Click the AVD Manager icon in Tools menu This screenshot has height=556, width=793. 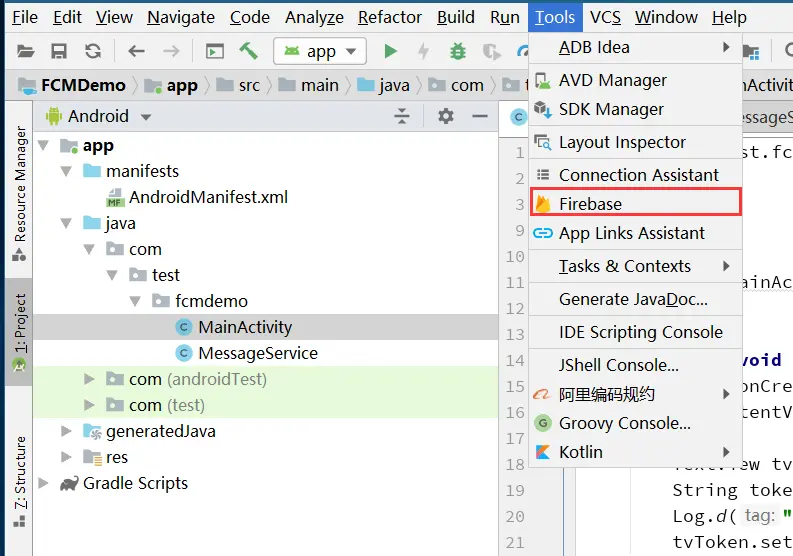(543, 80)
